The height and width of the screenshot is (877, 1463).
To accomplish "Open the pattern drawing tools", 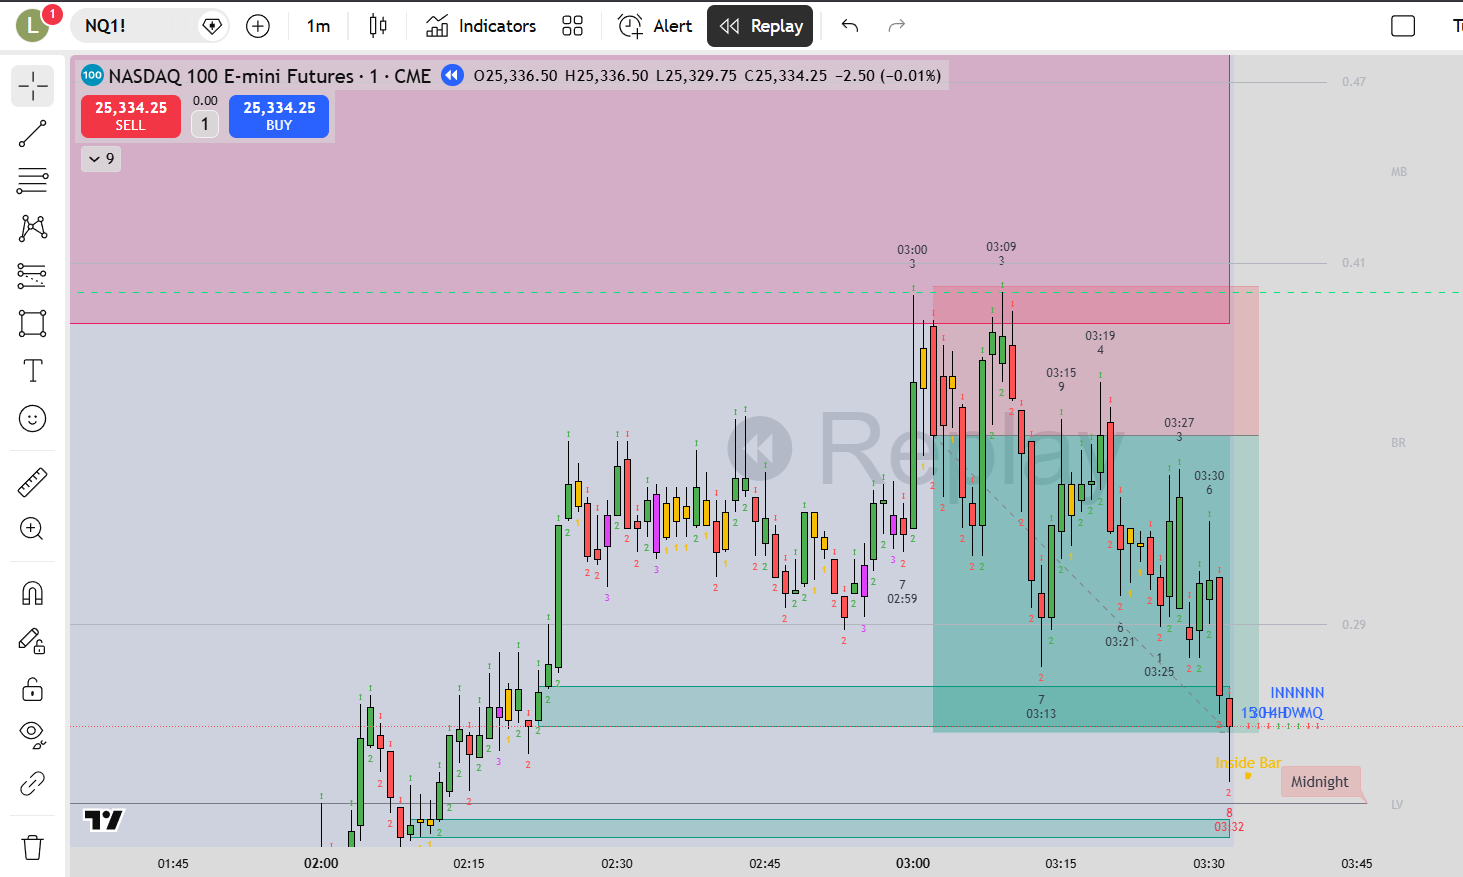I will coord(33,228).
